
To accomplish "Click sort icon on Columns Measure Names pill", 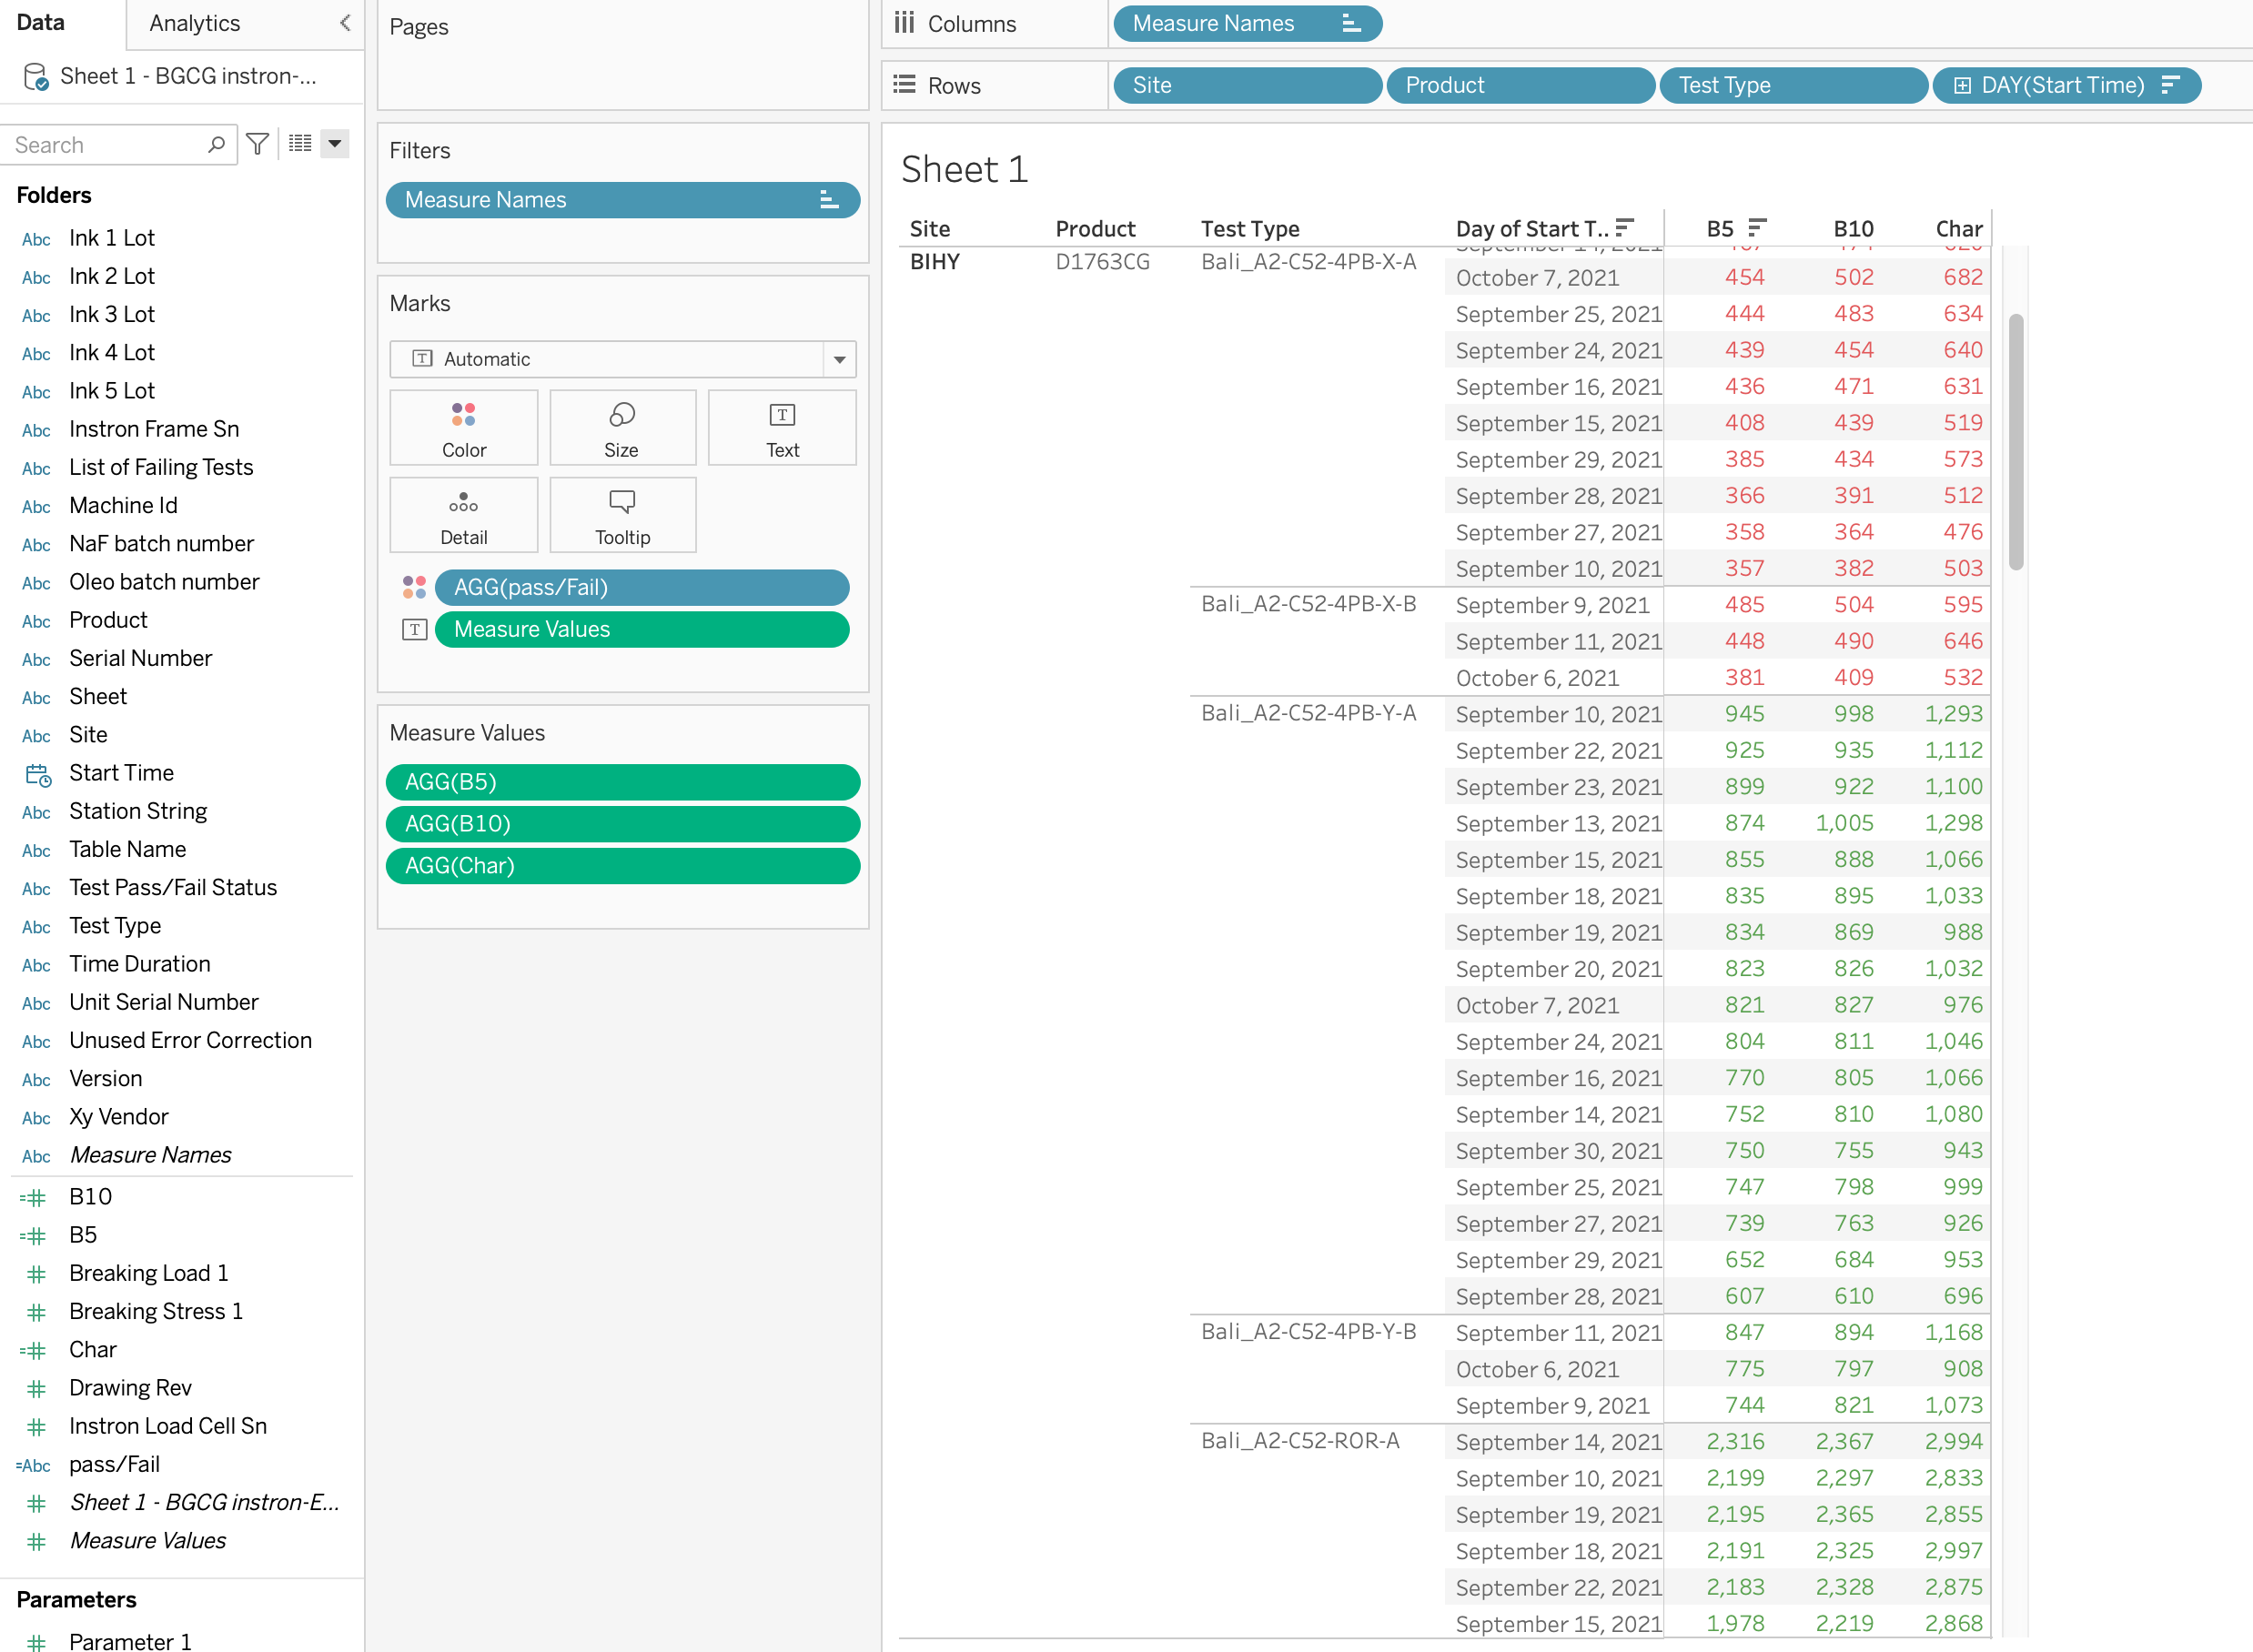I will click(x=1351, y=23).
